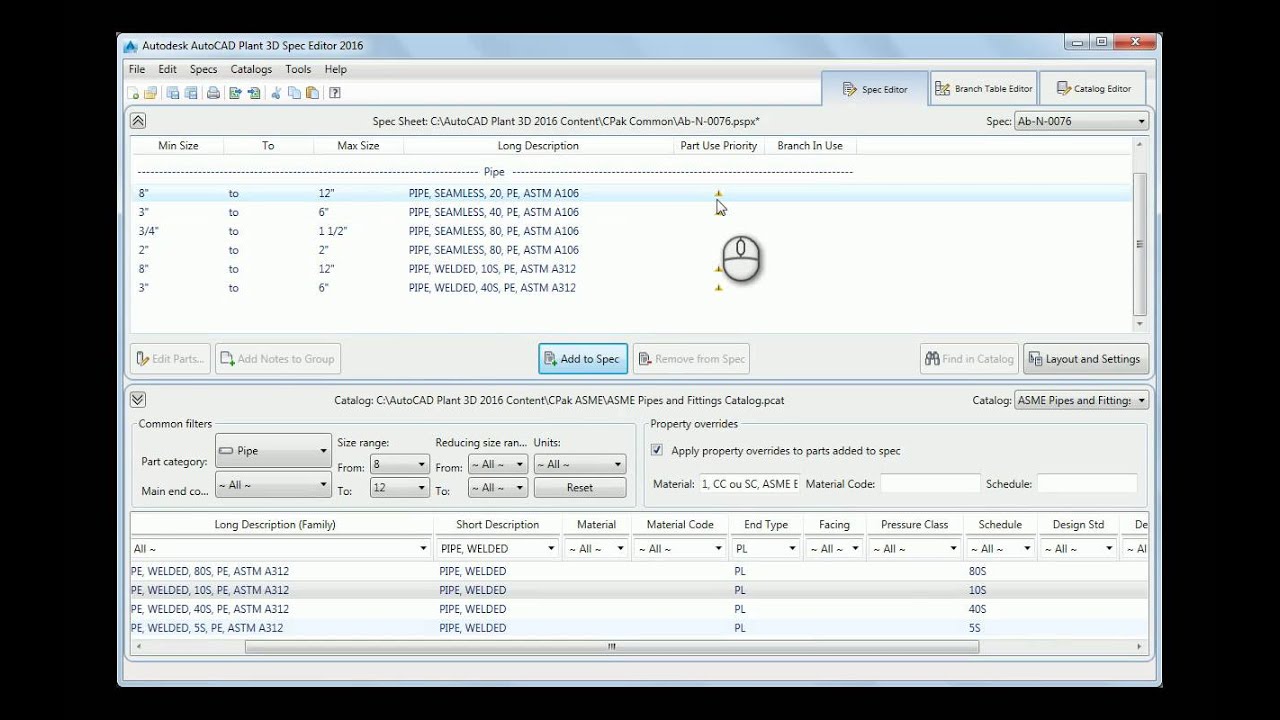Click the Long Description column header in spec sheet
This screenshot has width=1280, height=720.
[x=538, y=146]
